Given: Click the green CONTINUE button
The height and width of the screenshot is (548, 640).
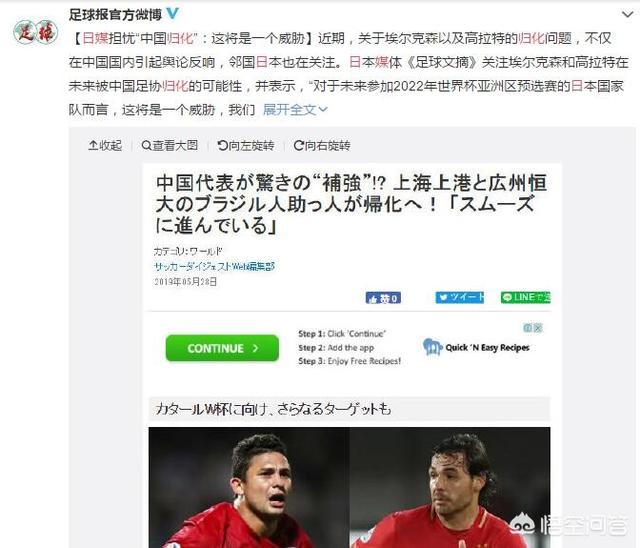Looking at the screenshot, I should pyautogui.click(x=222, y=348).
